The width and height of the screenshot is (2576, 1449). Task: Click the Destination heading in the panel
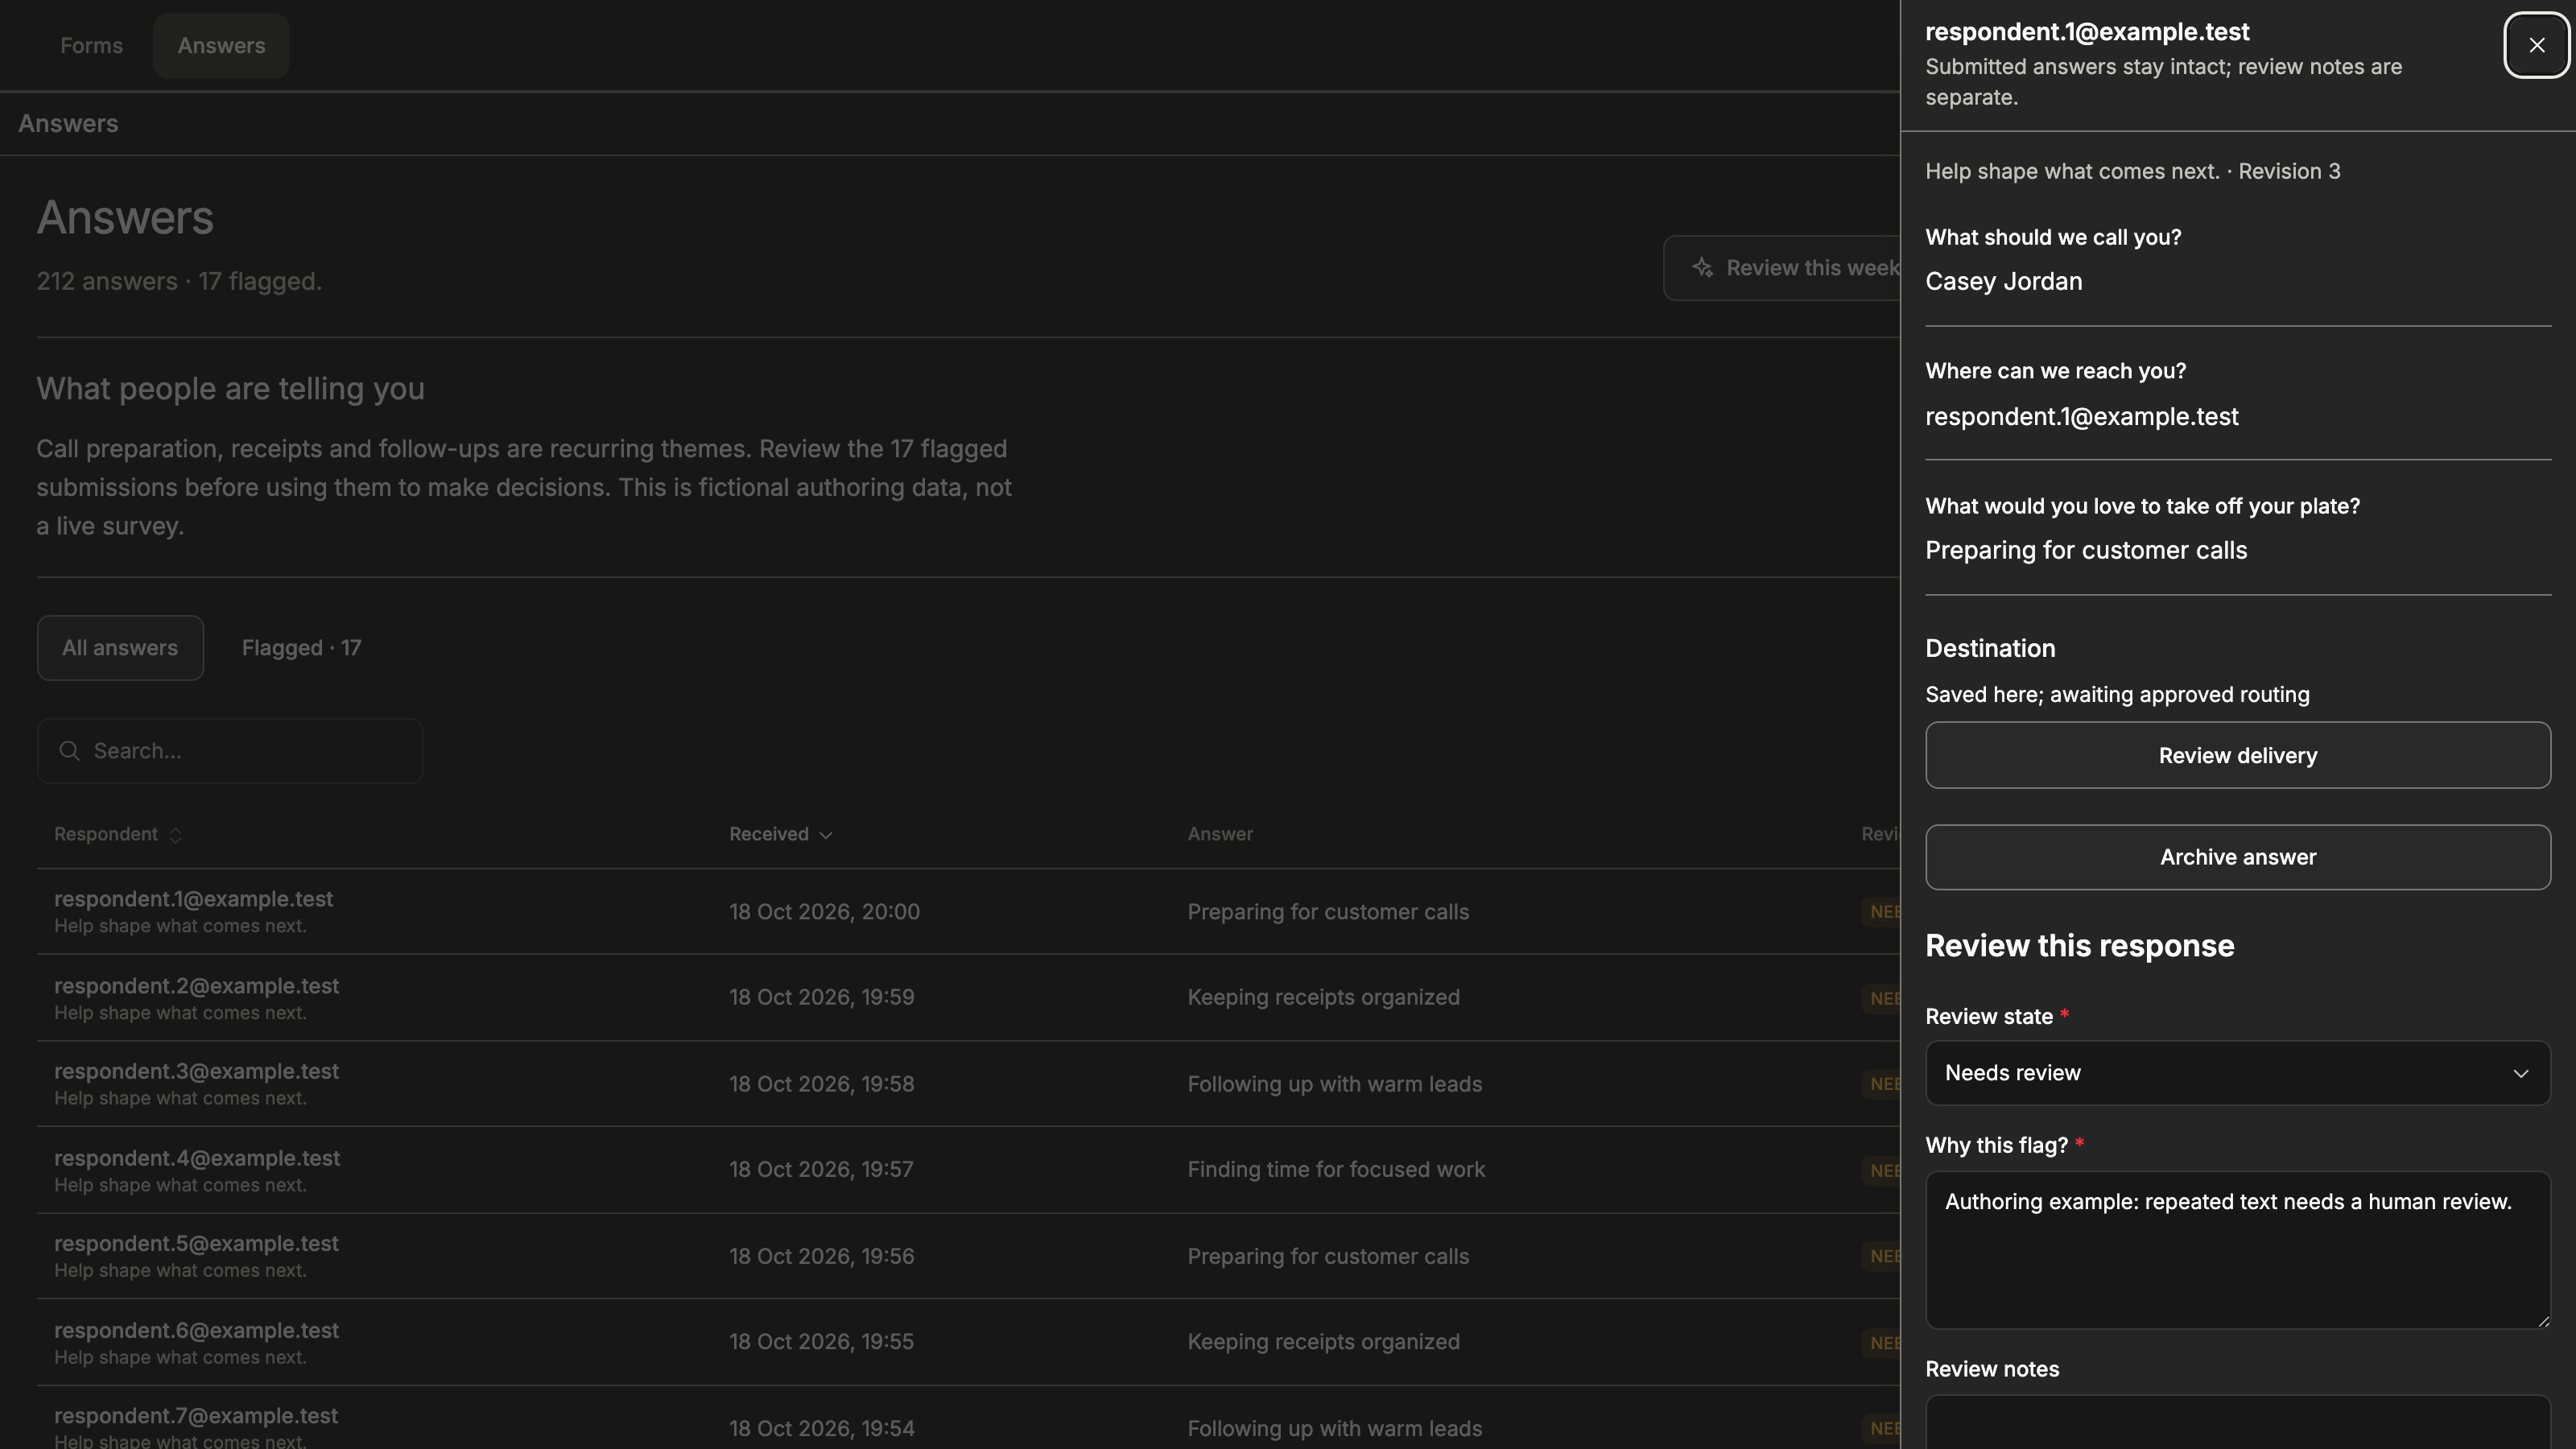1990,648
